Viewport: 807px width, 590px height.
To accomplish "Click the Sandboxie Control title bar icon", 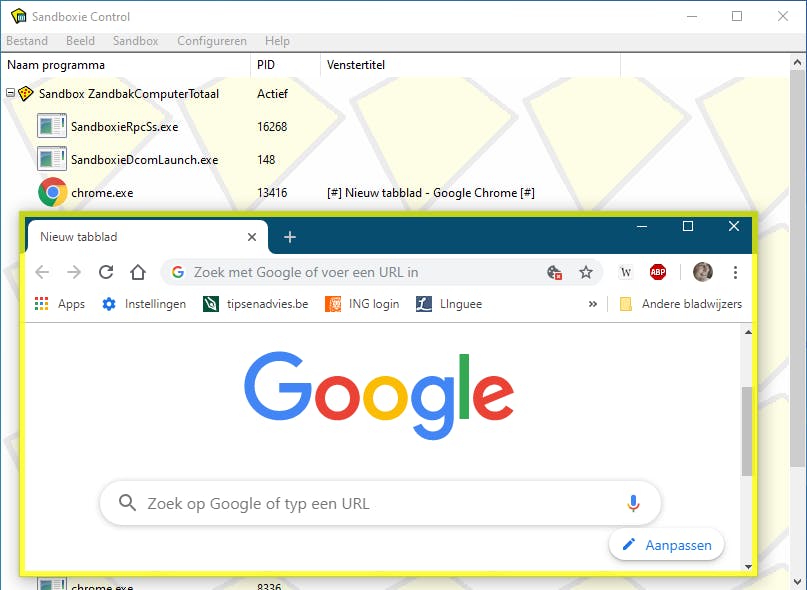I will 19,16.
